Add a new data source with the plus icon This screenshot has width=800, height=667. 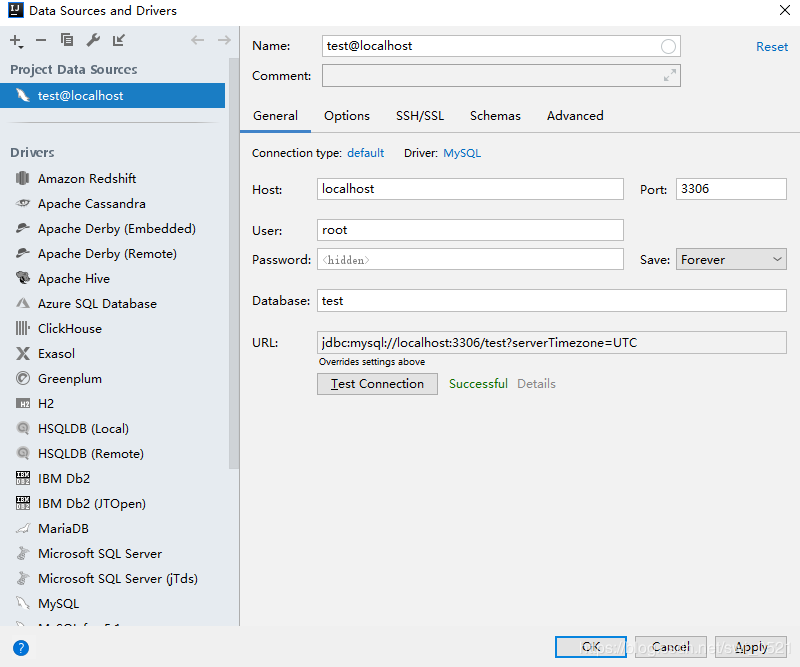16,40
